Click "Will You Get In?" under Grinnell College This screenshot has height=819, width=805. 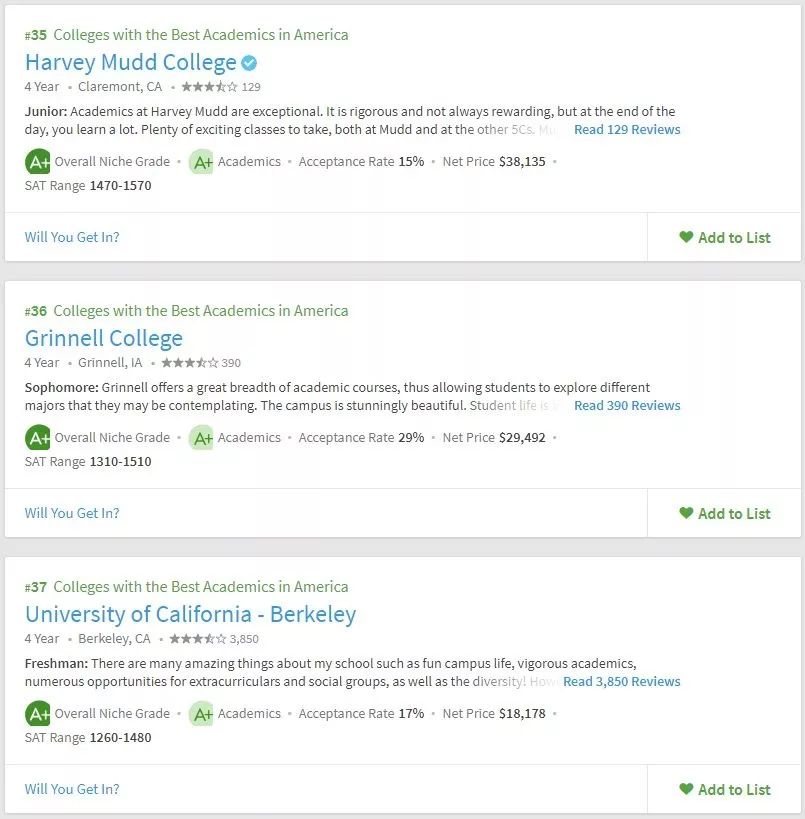(x=72, y=513)
